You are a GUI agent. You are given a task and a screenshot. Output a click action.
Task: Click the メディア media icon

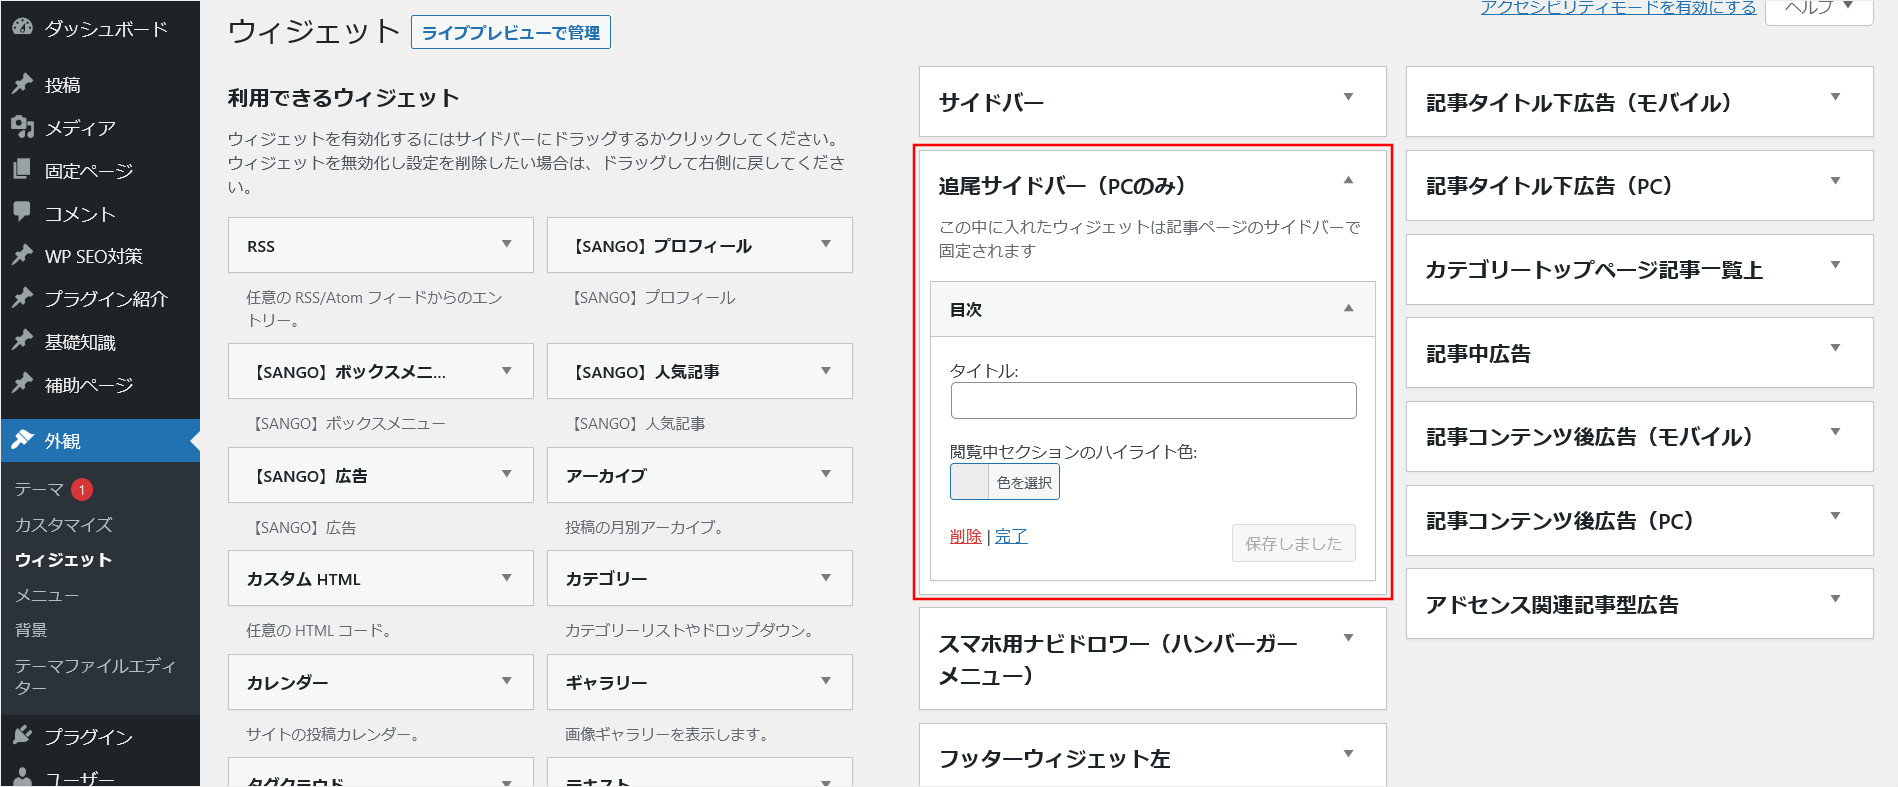click(x=22, y=127)
